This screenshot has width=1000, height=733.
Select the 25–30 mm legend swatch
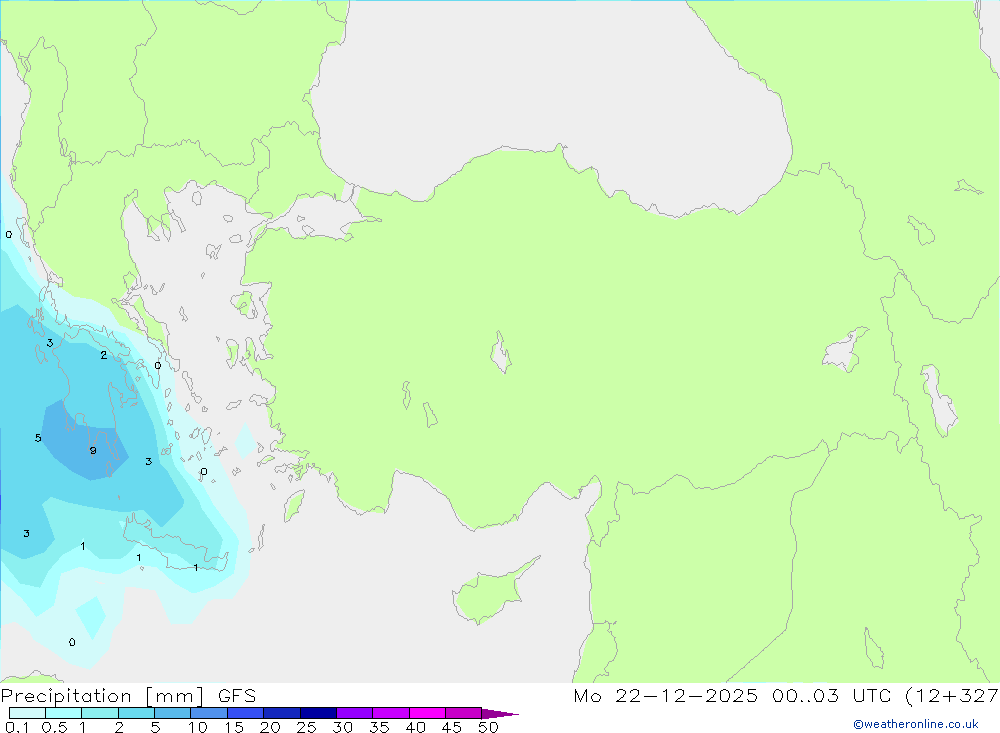318,713
